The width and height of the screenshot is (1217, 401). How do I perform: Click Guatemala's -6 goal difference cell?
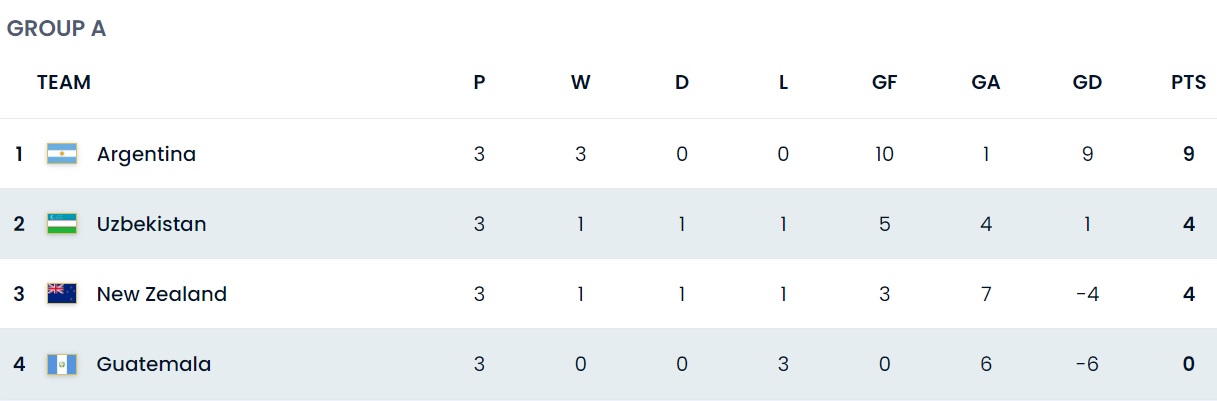tap(1087, 364)
